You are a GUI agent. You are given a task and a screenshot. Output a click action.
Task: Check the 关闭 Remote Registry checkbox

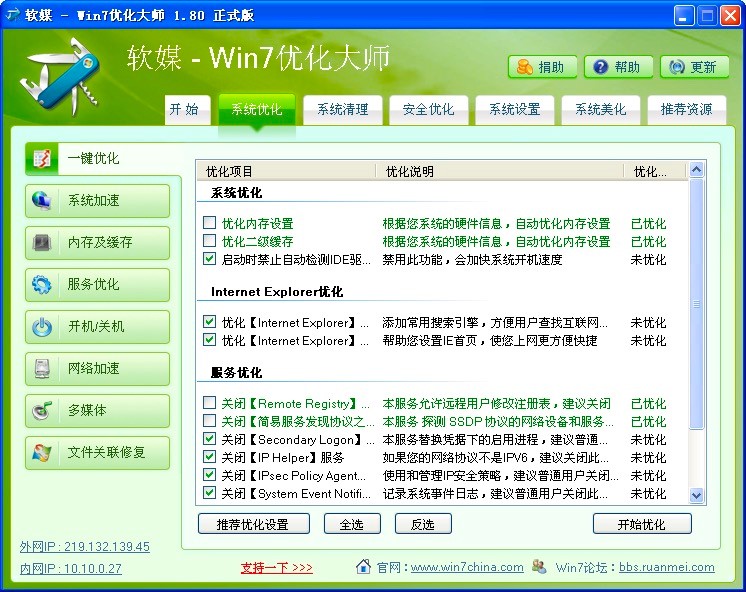click(209, 403)
